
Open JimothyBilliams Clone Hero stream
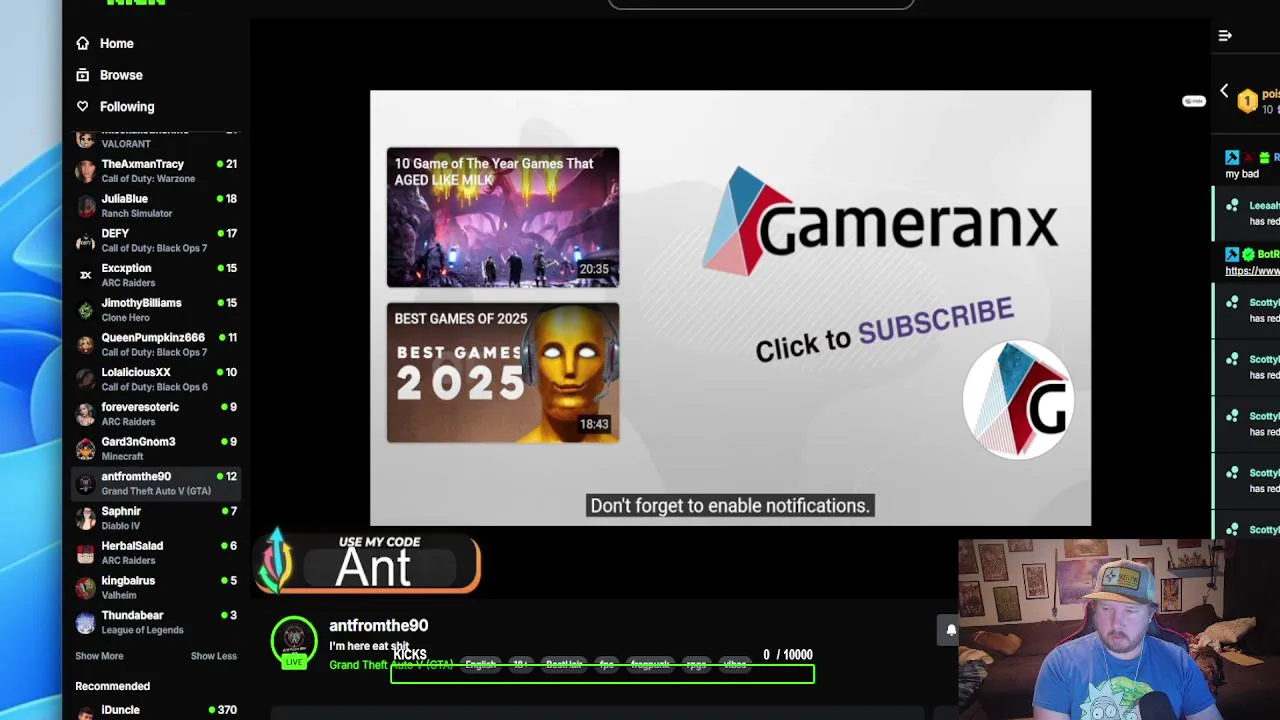pyautogui.click(x=156, y=310)
